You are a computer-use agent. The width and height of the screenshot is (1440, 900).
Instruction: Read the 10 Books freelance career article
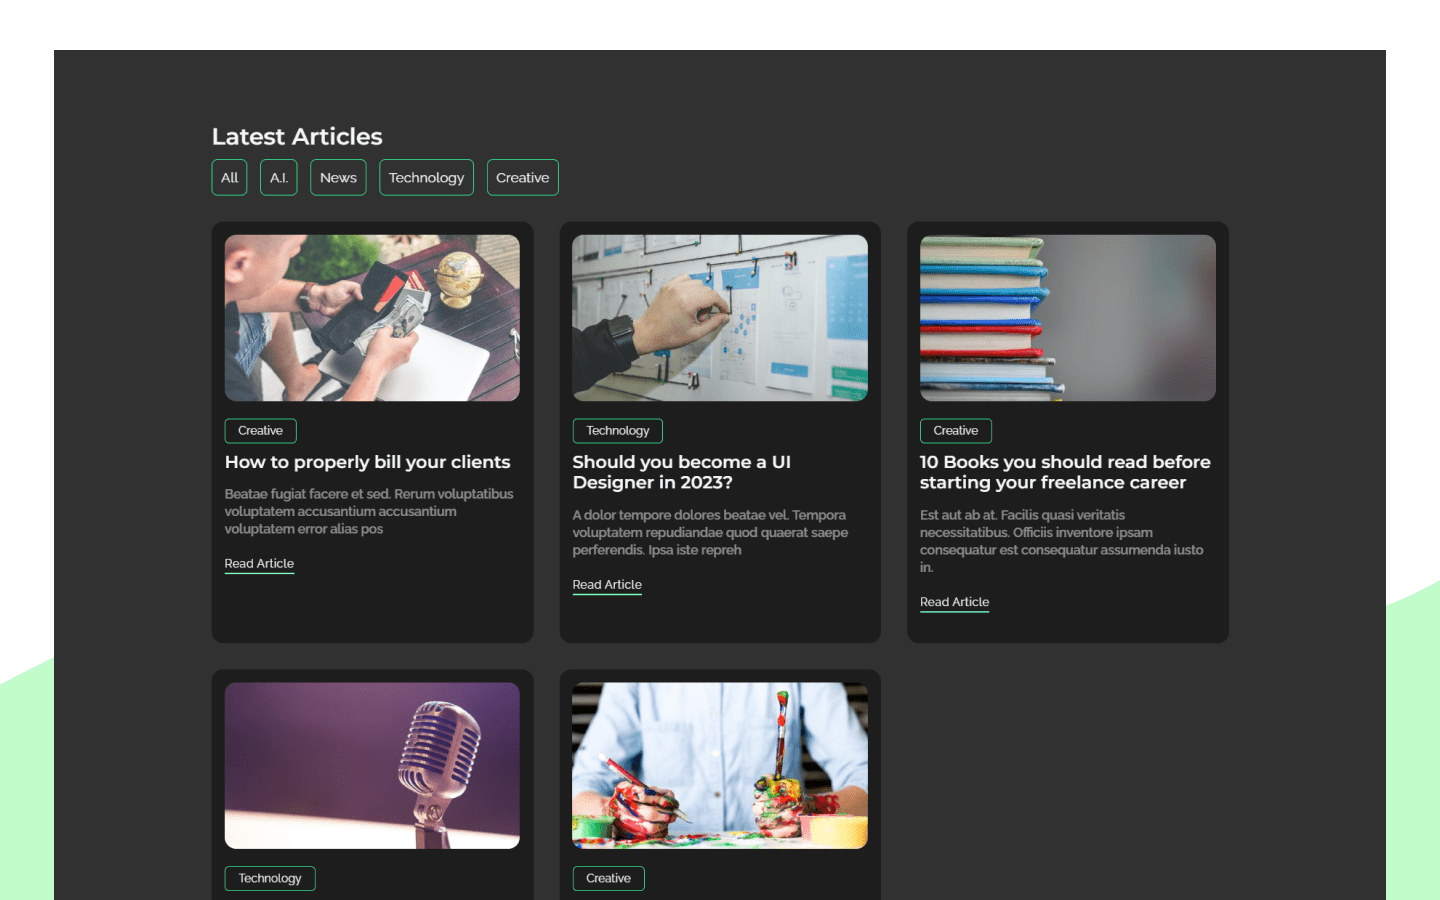click(954, 601)
